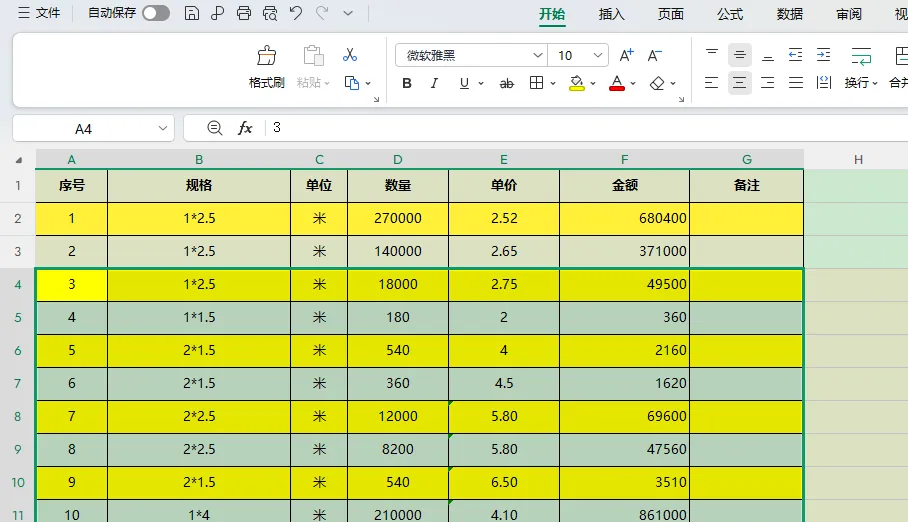The width and height of the screenshot is (908, 522).
Task: Expand font color dropdown arrow
Action: click(633, 83)
